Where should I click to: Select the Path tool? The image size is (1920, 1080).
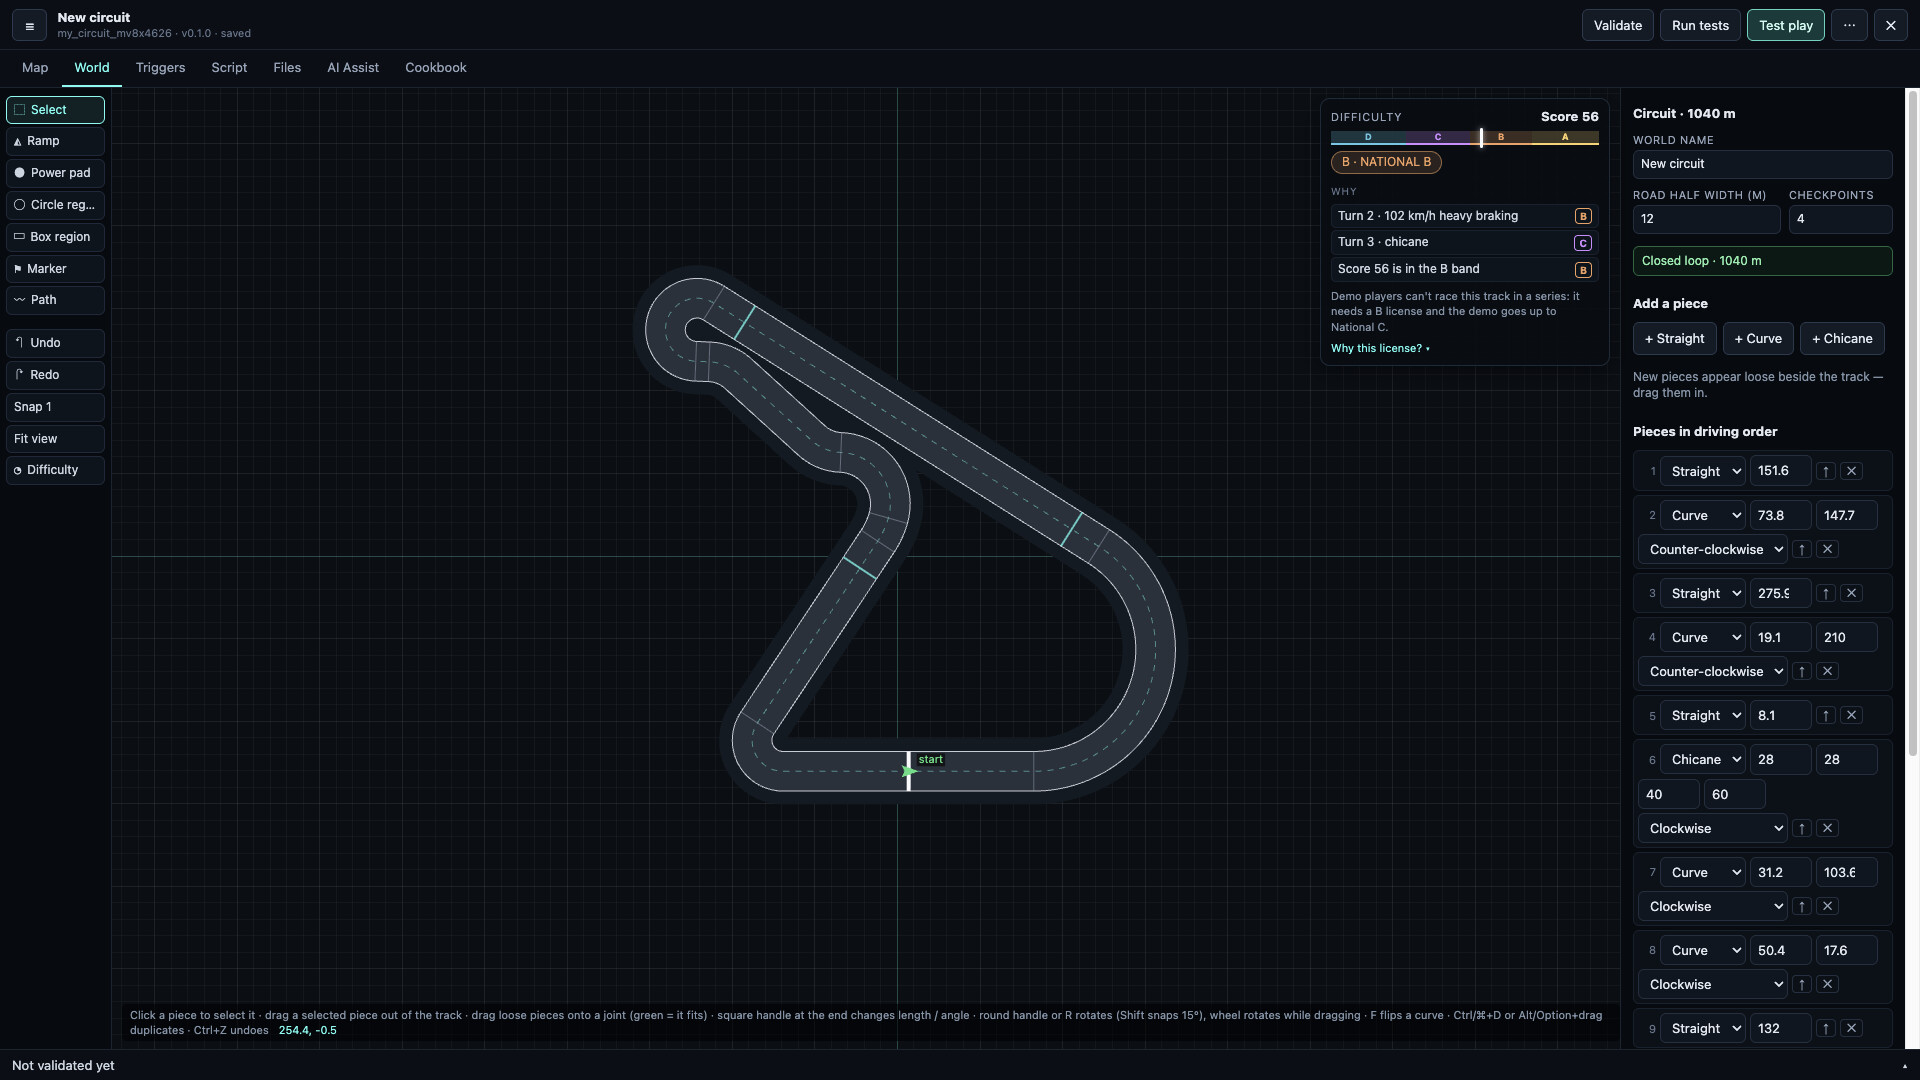tap(55, 300)
